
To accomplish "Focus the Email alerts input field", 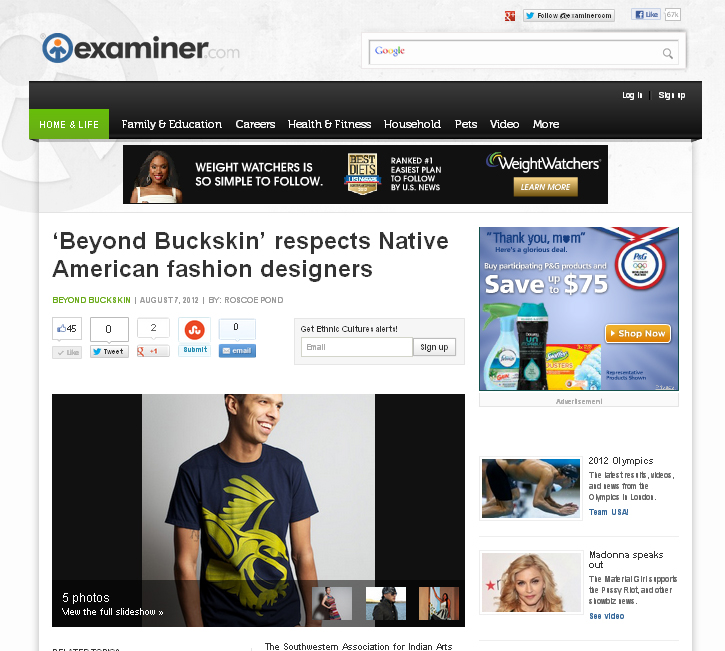I will click(357, 347).
